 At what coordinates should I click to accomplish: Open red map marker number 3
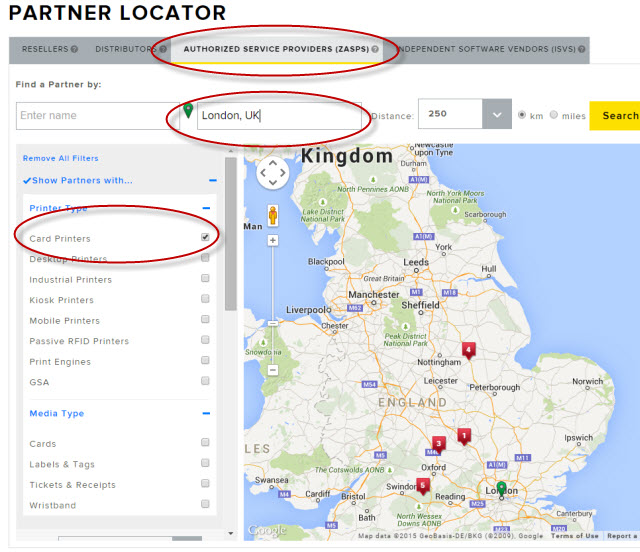coord(439,444)
